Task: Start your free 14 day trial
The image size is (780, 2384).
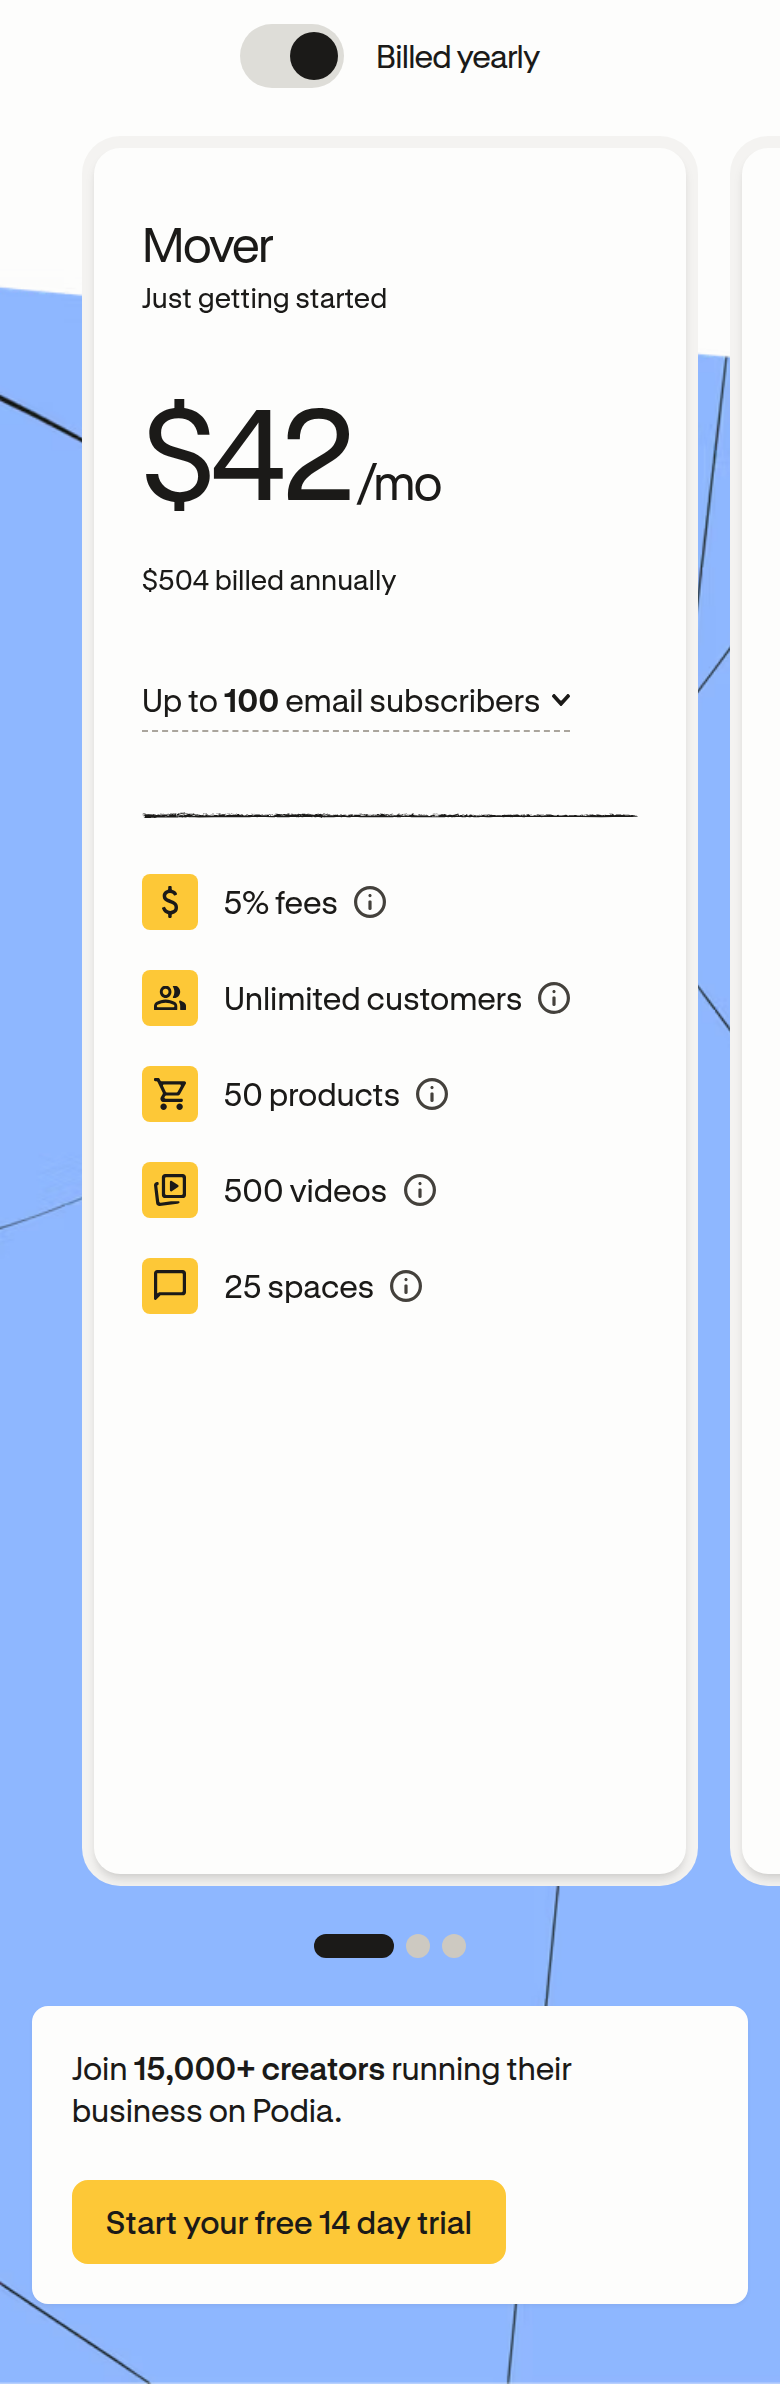Action: pyautogui.click(x=289, y=2222)
